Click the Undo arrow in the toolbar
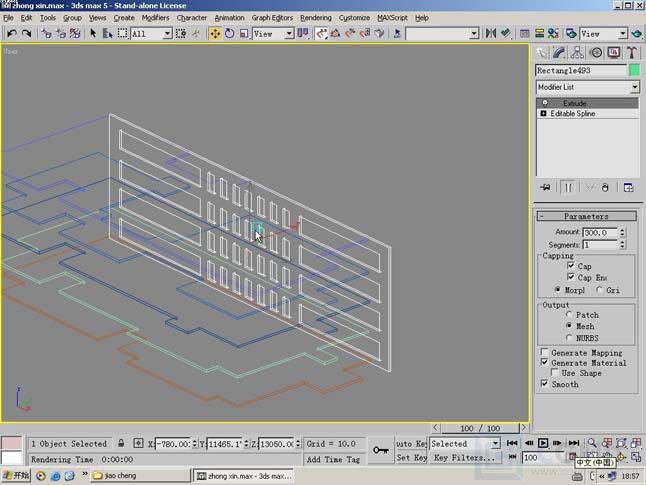Image resolution: width=646 pixels, height=485 pixels. pos(12,33)
